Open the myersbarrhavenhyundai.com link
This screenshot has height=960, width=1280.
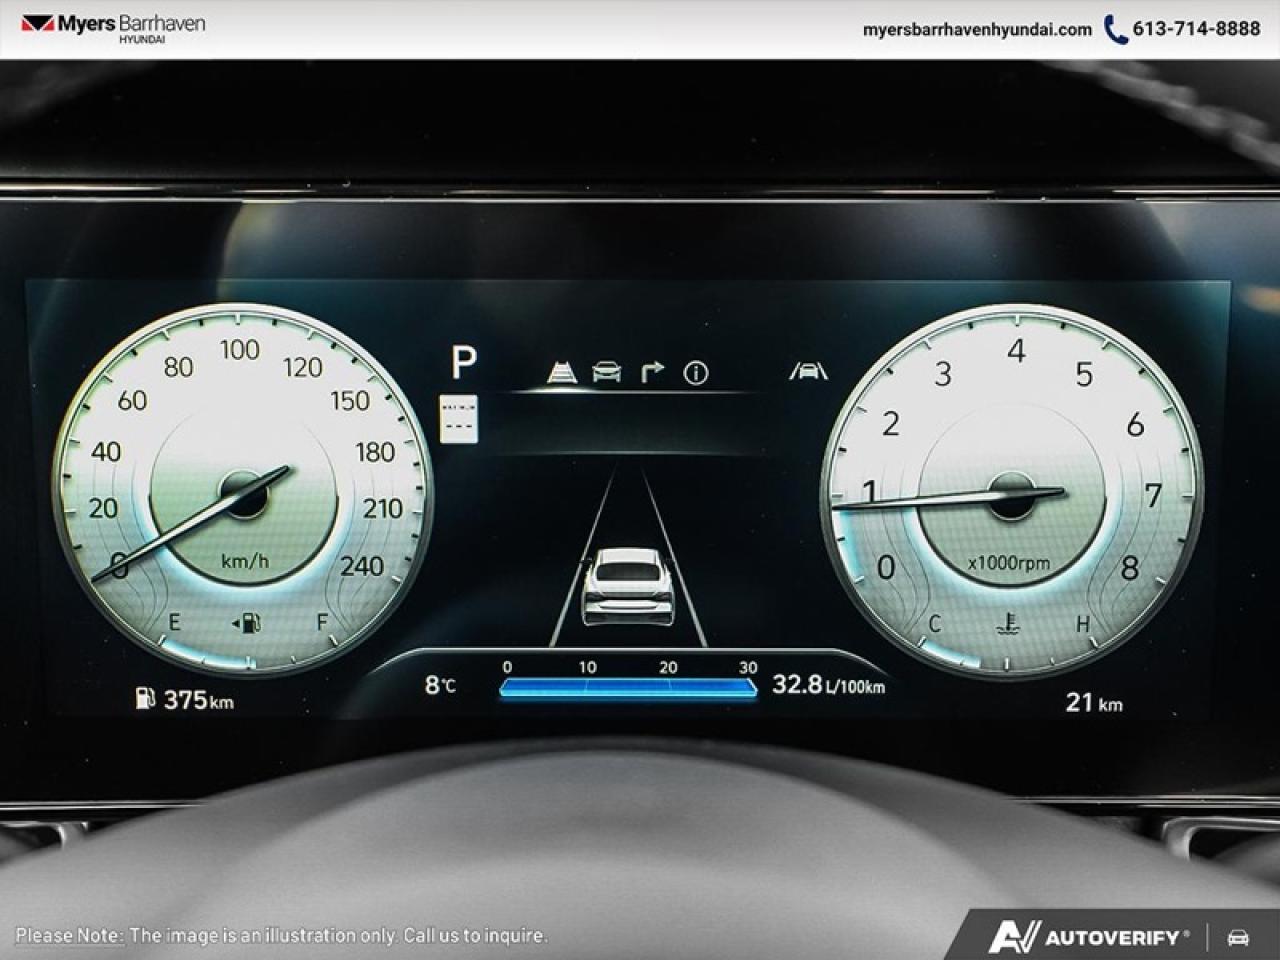(x=977, y=29)
